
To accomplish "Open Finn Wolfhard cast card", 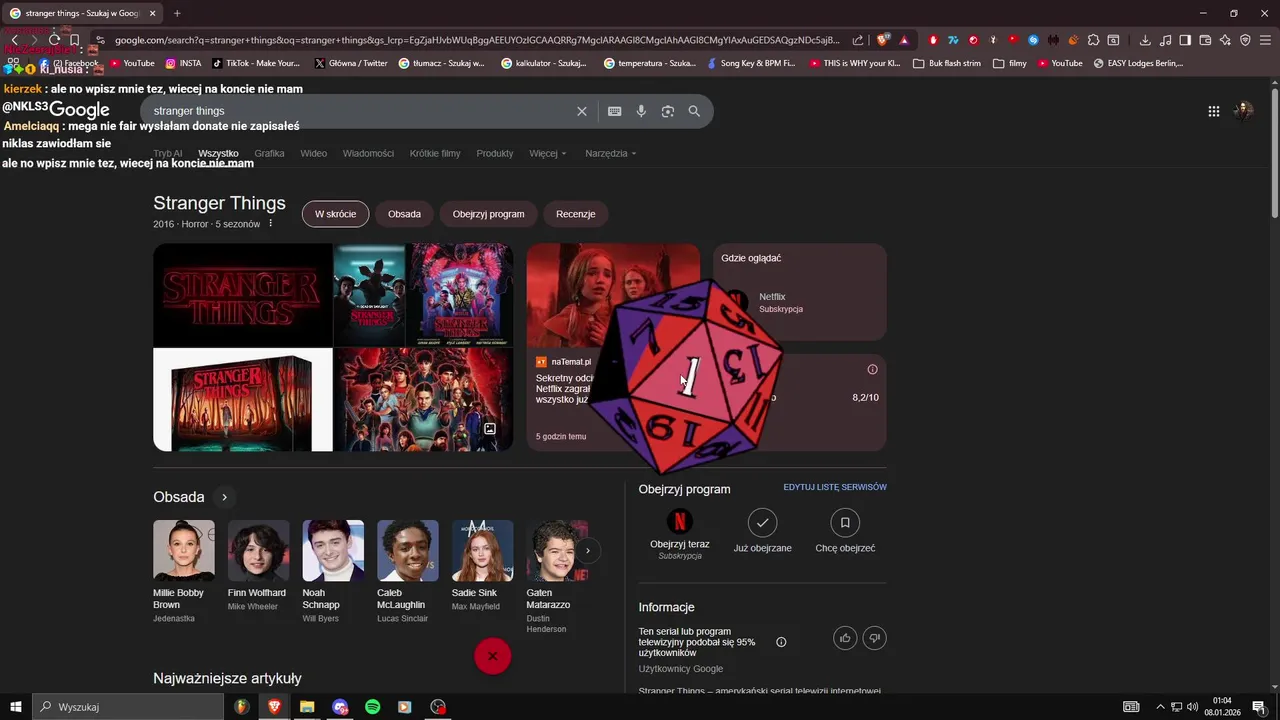I will click(258, 566).
